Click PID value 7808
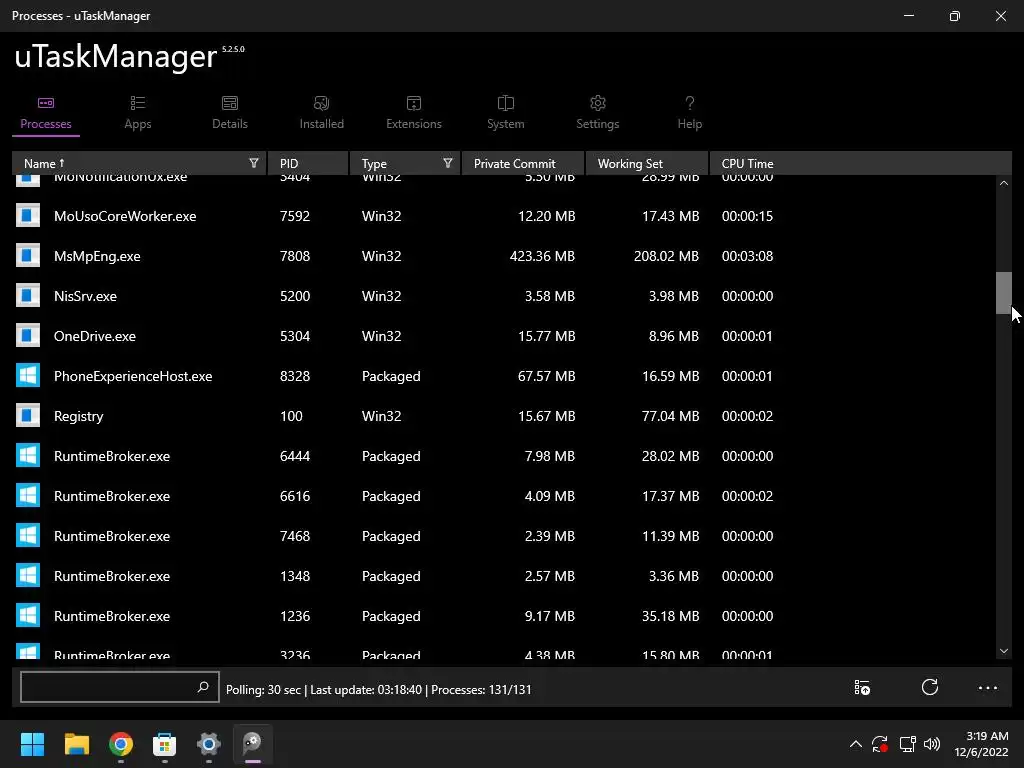Viewport: 1024px width, 768px height. pyautogui.click(x=295, y=256)
